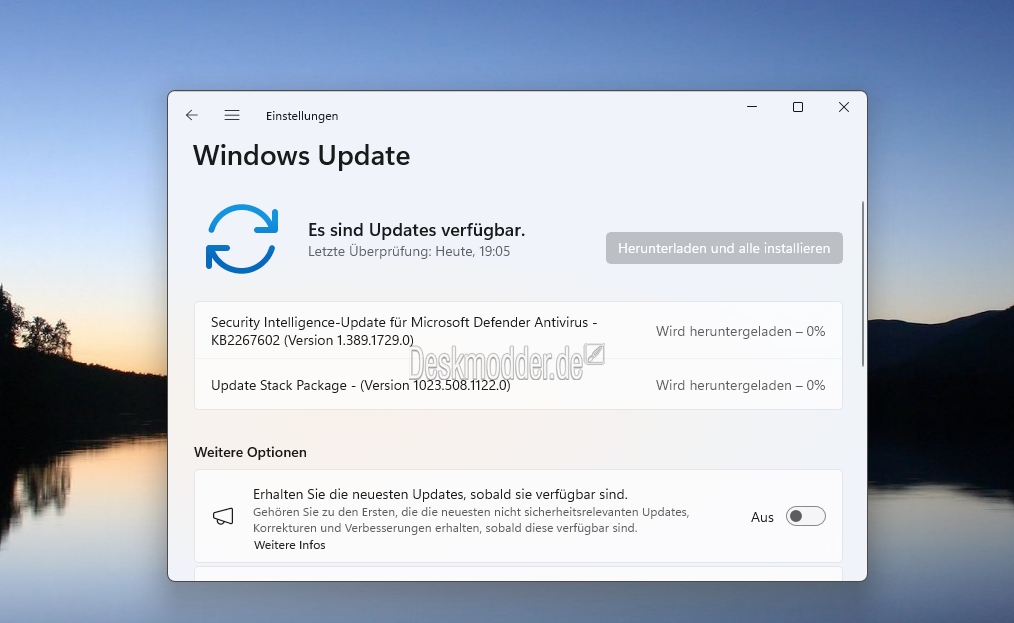The width and height of the screenshot is (1014, 623).
Task: Go back using the arrow icon
Action: [191, 115]
